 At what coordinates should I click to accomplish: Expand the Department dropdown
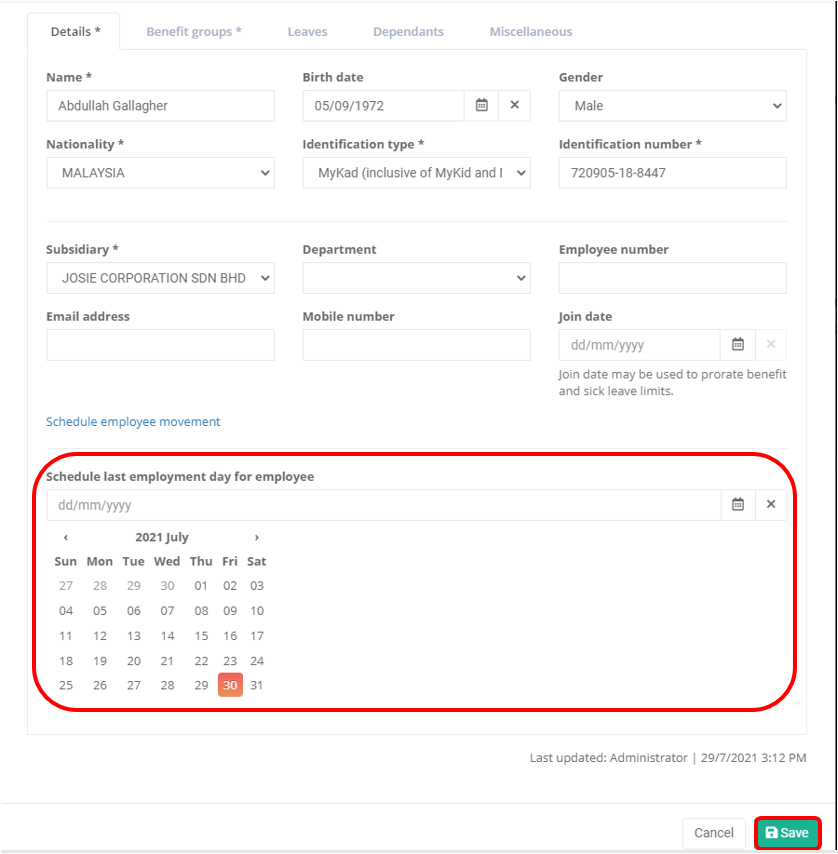click(x=416, y=278)
